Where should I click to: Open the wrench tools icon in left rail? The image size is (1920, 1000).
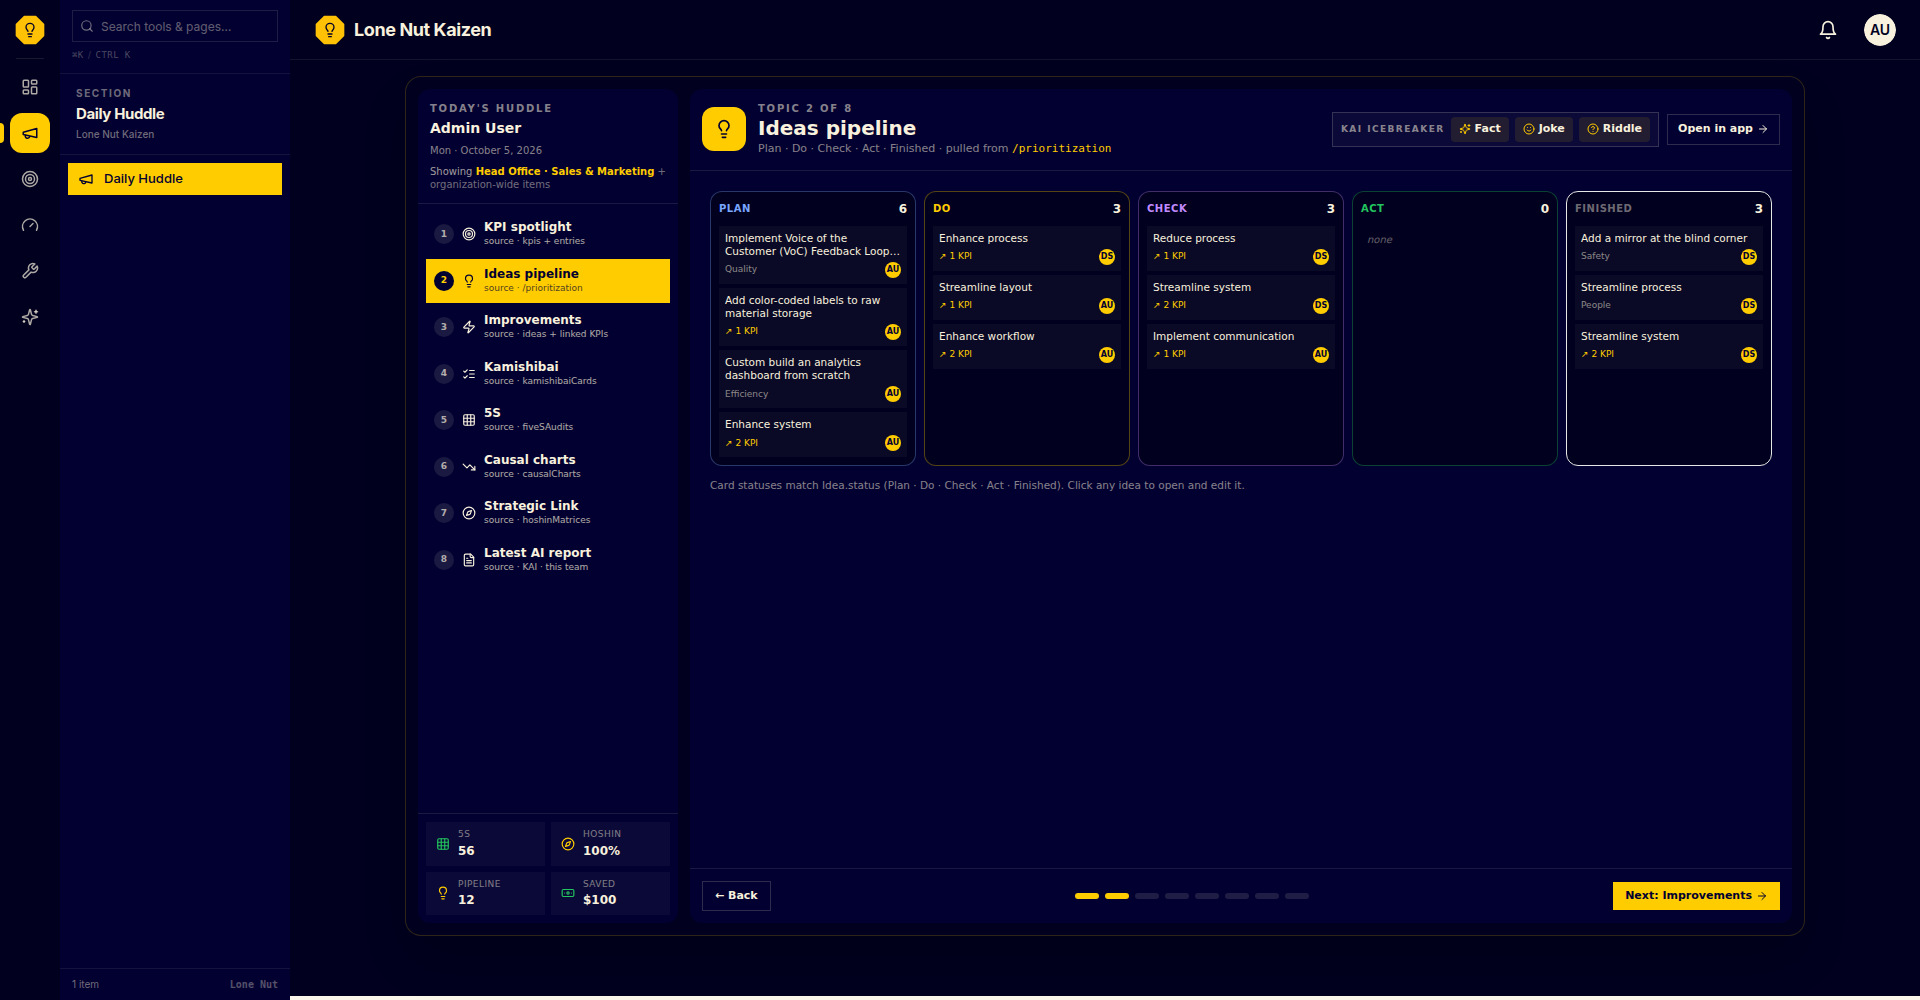pos(30,271)
